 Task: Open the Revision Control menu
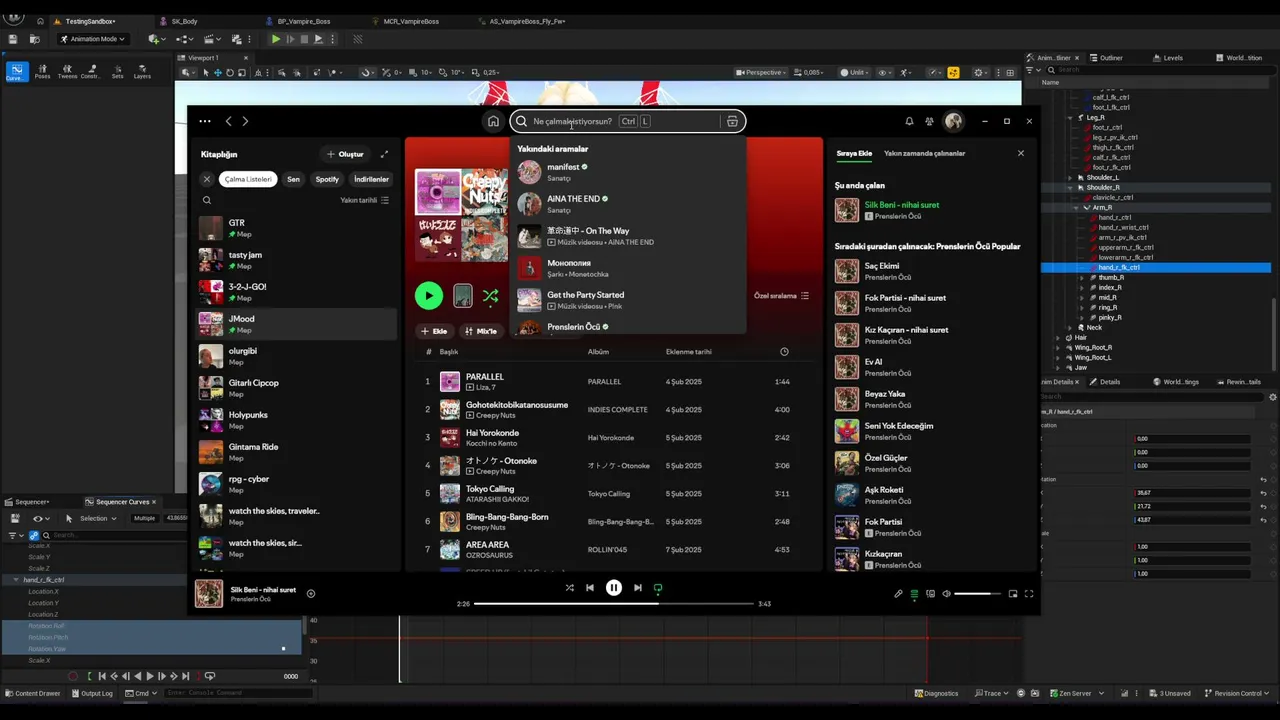[x=1236, y=693]
